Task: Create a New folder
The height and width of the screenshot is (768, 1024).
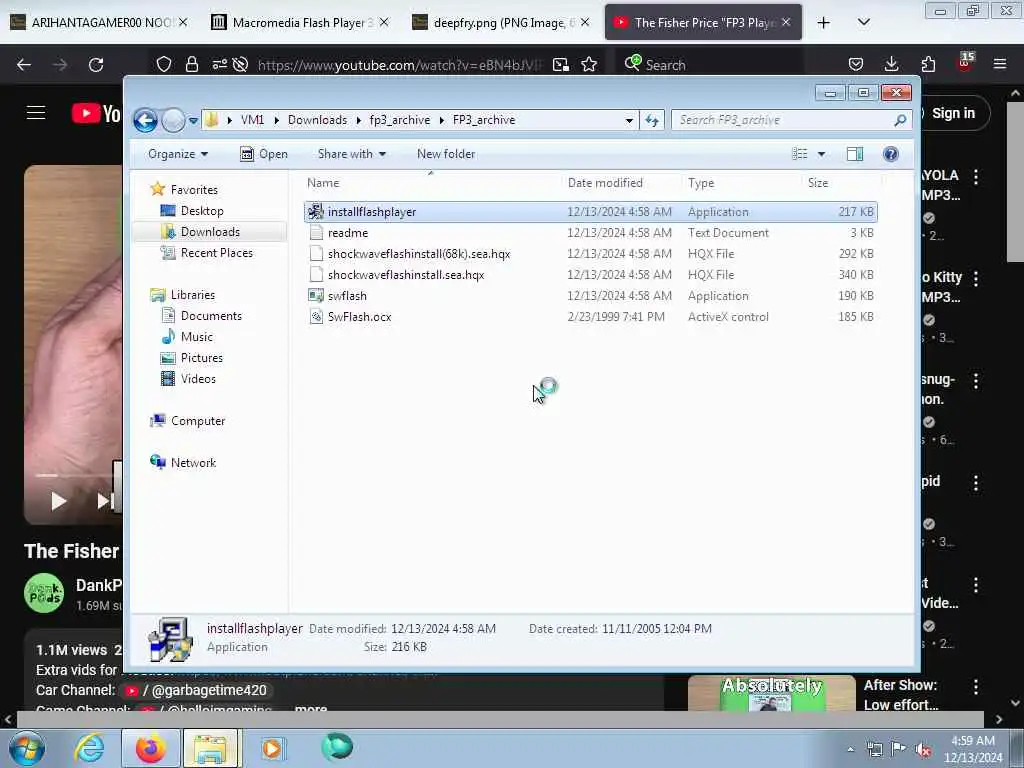Action: point(446,154)
